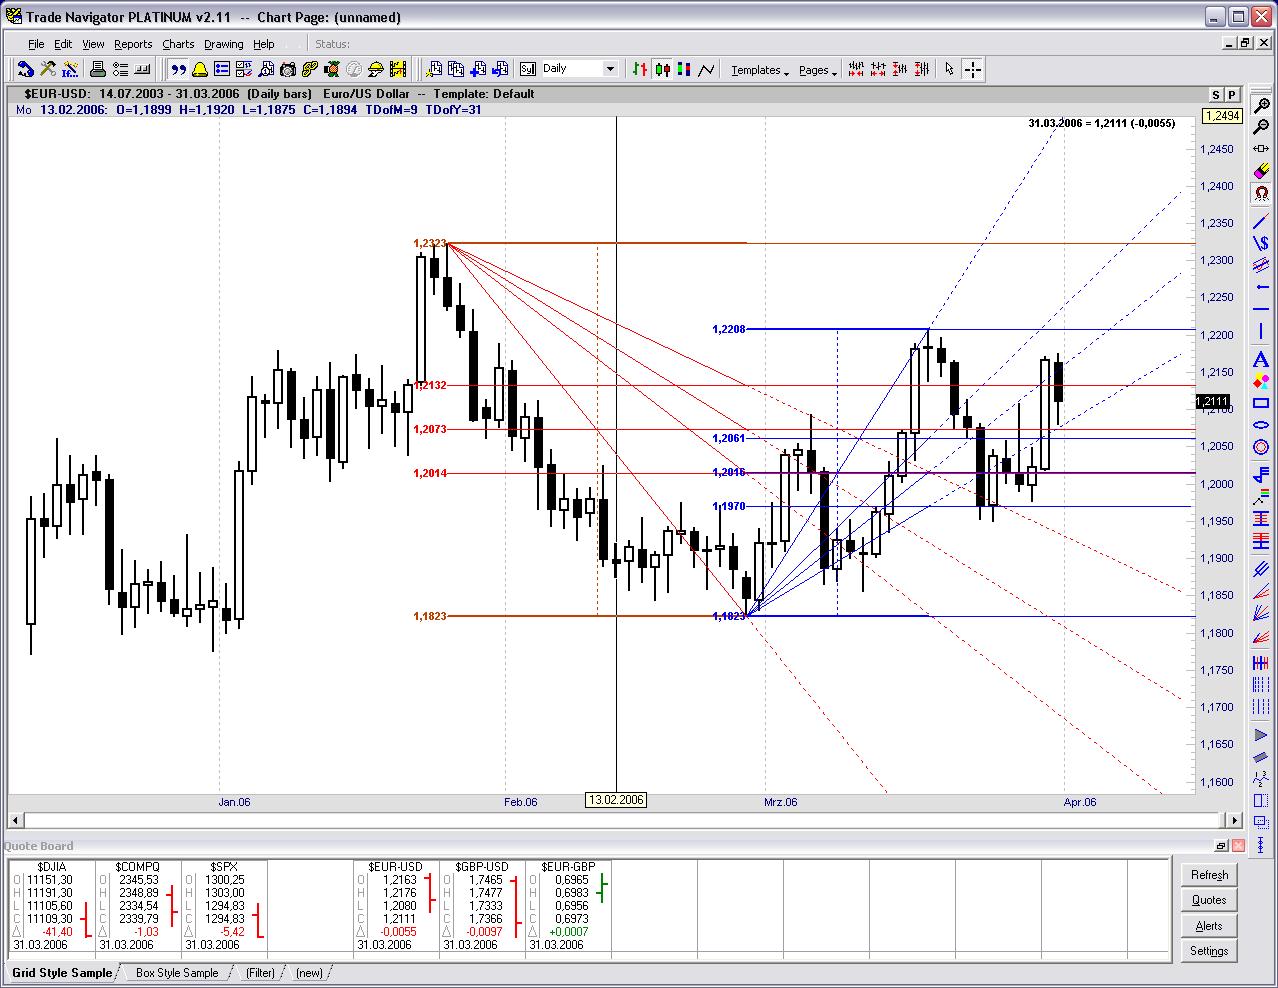Select the horizontal line drawing tool
The height and width of the screenshot is (988, 1278).
coord(1261,308)
